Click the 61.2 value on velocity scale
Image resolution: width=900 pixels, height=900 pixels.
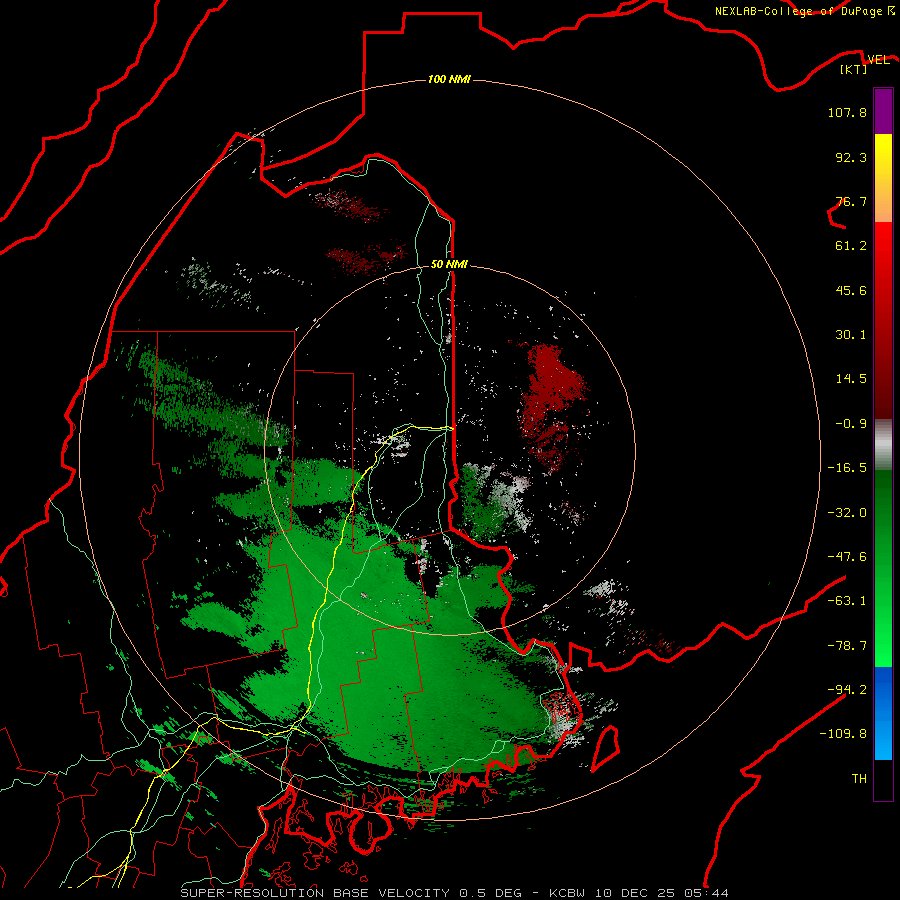tap(851, 246)
